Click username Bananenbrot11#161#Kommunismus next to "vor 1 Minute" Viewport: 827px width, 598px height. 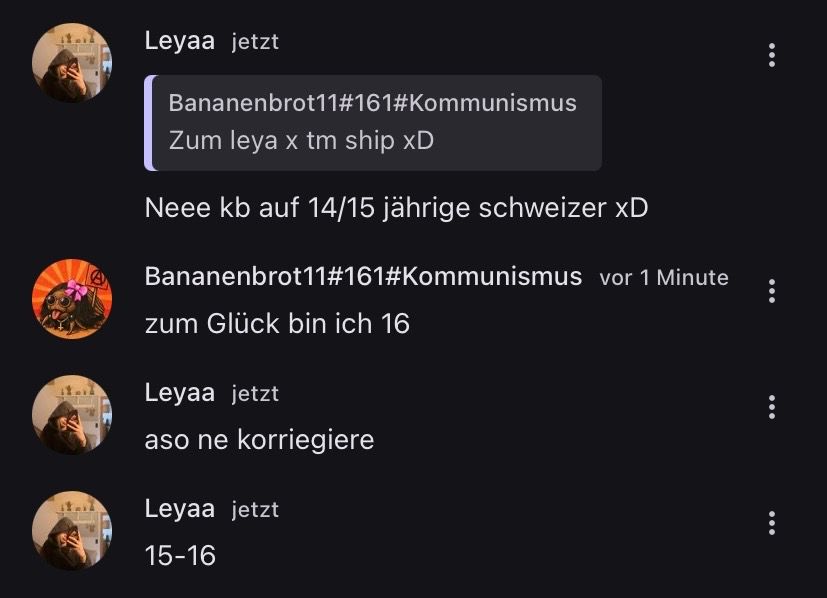(363, 277)
